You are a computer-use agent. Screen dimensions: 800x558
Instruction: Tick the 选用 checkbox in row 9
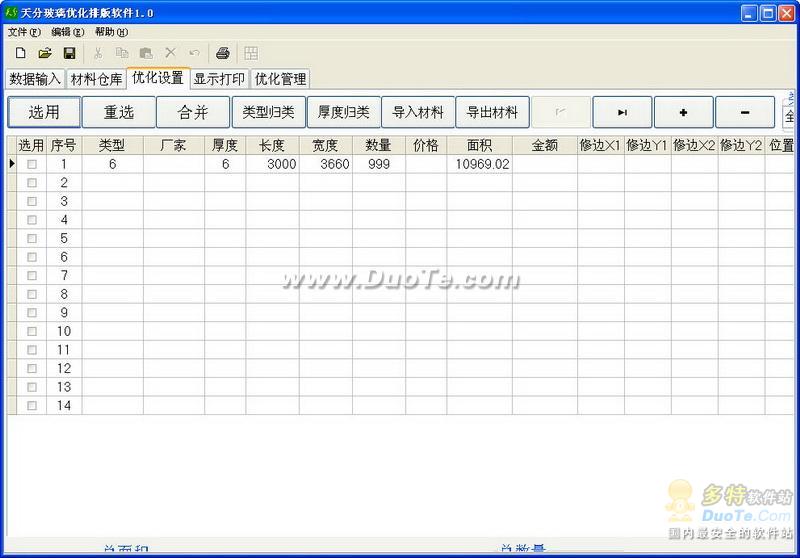pyautogui.click(x=32, y=313)
